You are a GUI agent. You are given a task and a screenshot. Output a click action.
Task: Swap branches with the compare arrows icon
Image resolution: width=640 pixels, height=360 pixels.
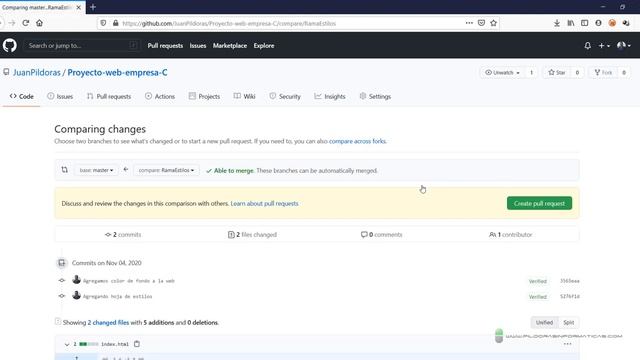click(x=64, y=170)
